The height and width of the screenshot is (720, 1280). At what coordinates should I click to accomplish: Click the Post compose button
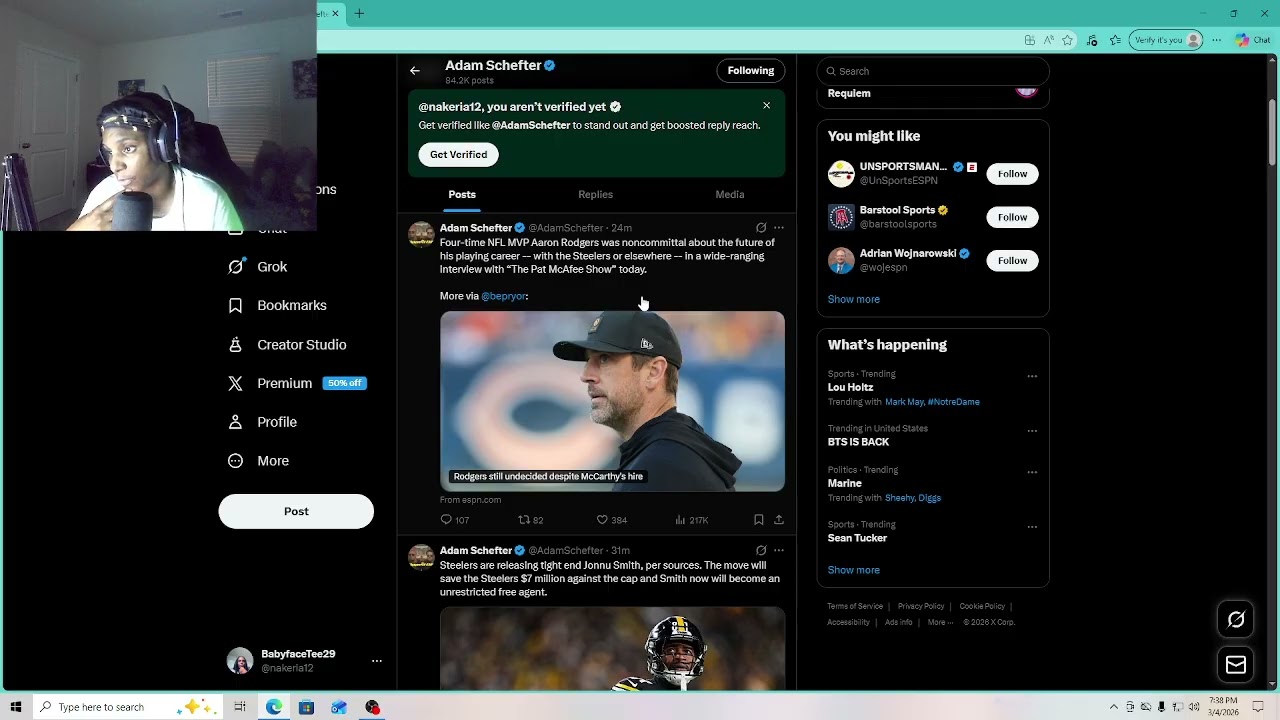pyautogui.click(x=296, y=511)
